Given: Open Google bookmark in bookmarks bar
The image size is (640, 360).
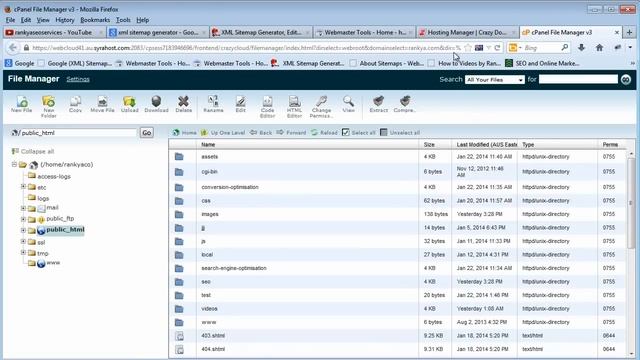Looking at the screenshot, I should coord(20,63).
